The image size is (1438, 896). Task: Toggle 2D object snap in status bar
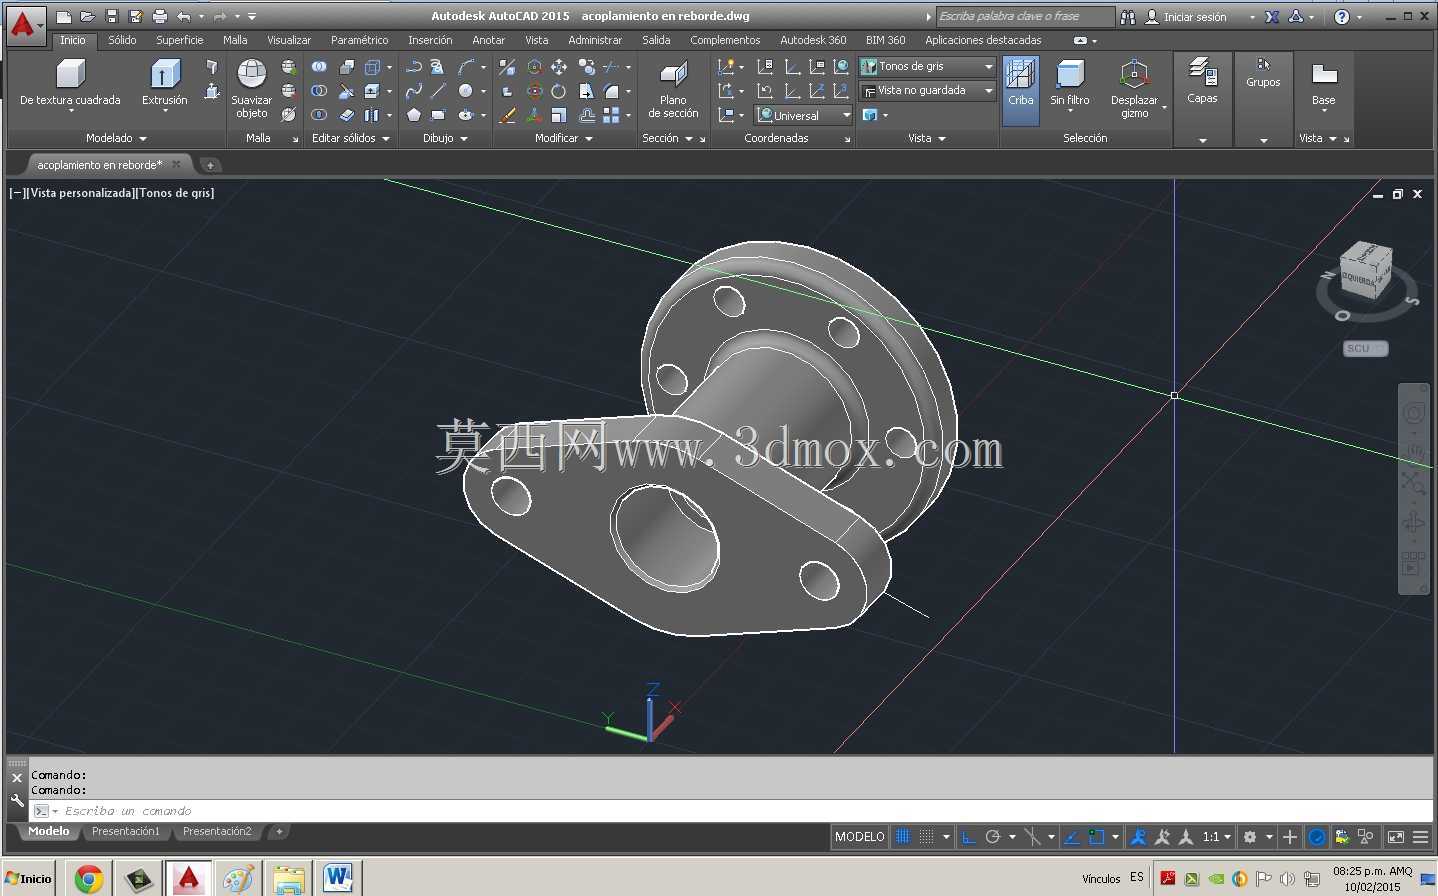click(1097, 837)
